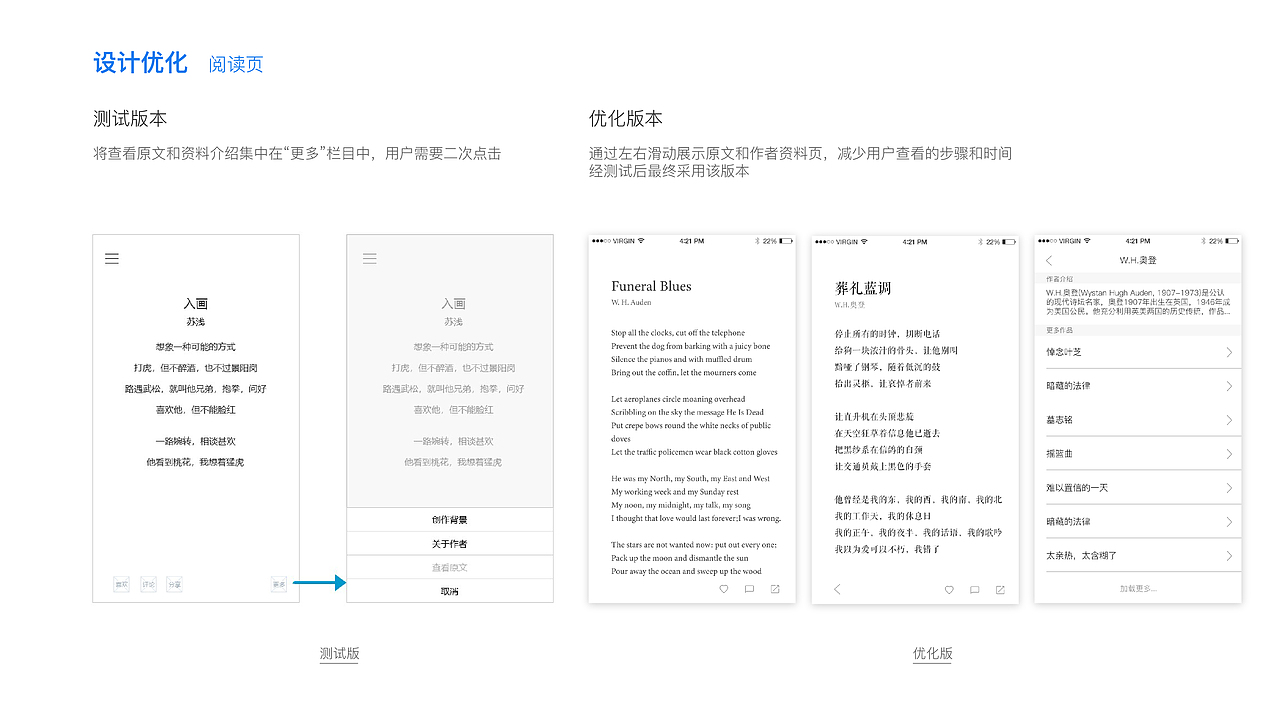This screenshot has height=716, width=1280.
Task: Click the 评论 comment icon on the 入画 mockup
Action: 148,584
